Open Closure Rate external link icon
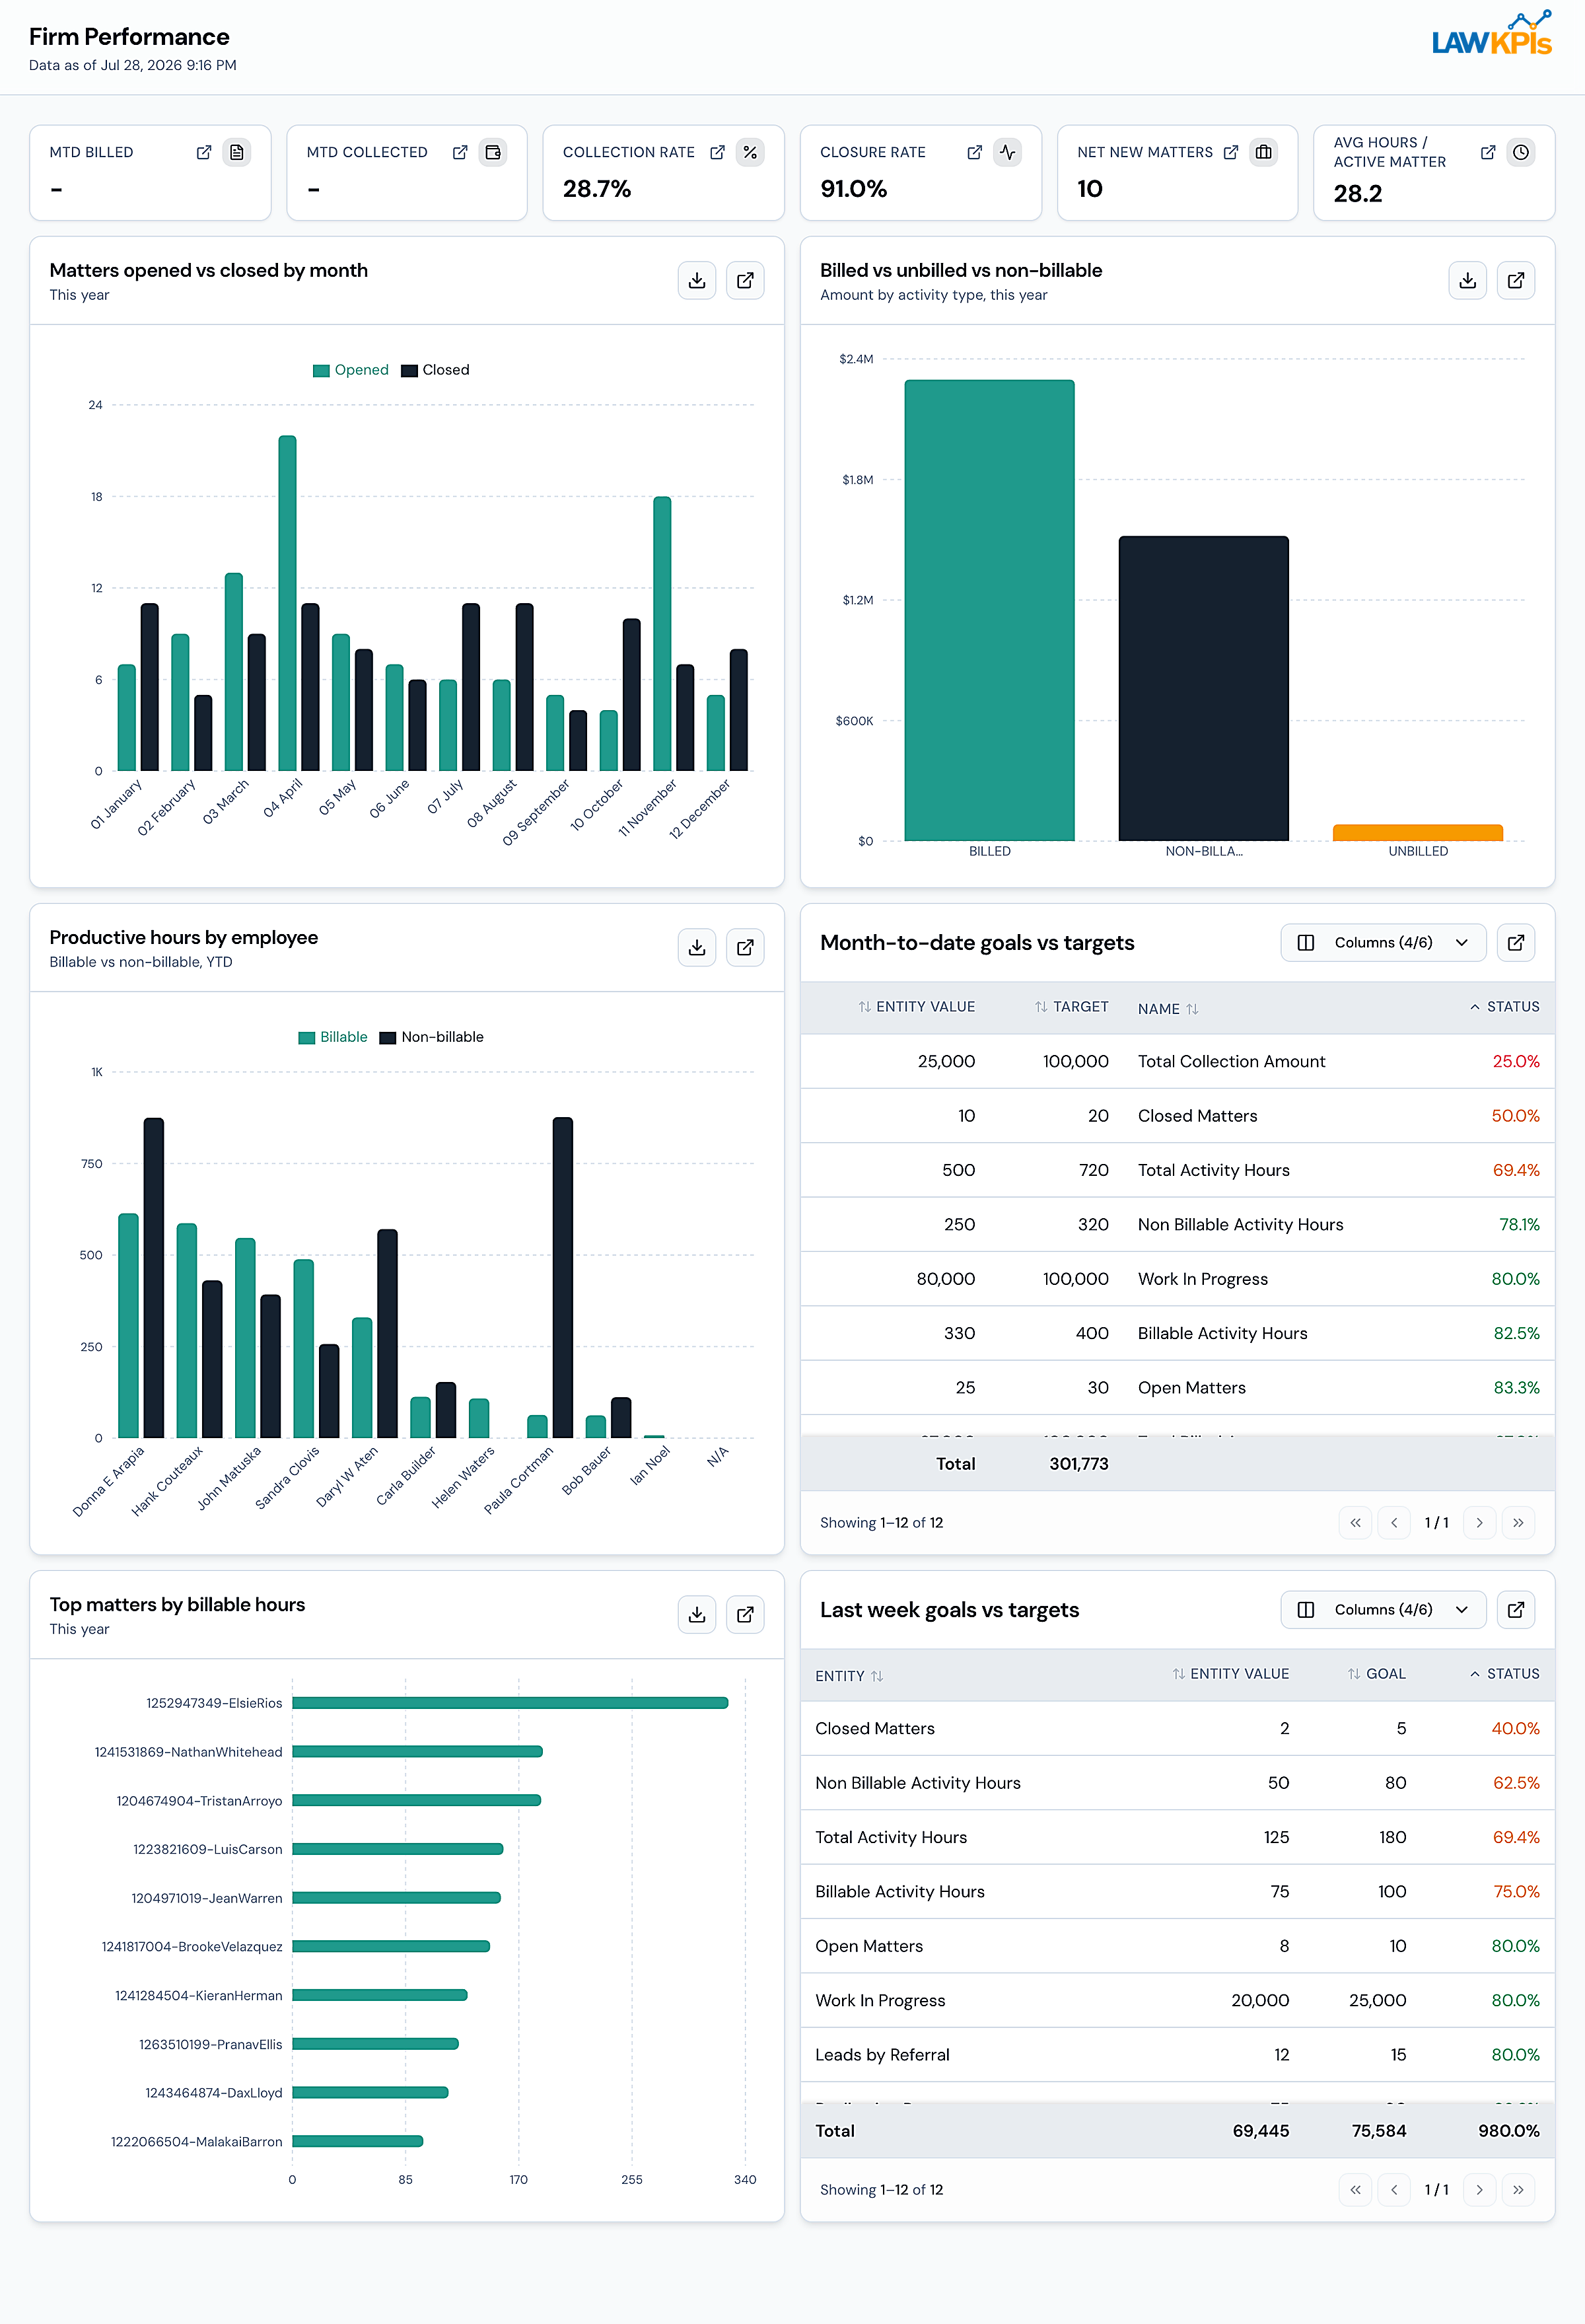This screenshot has height=2324, width=1585. pyautogui.click(x=974, y=152)
